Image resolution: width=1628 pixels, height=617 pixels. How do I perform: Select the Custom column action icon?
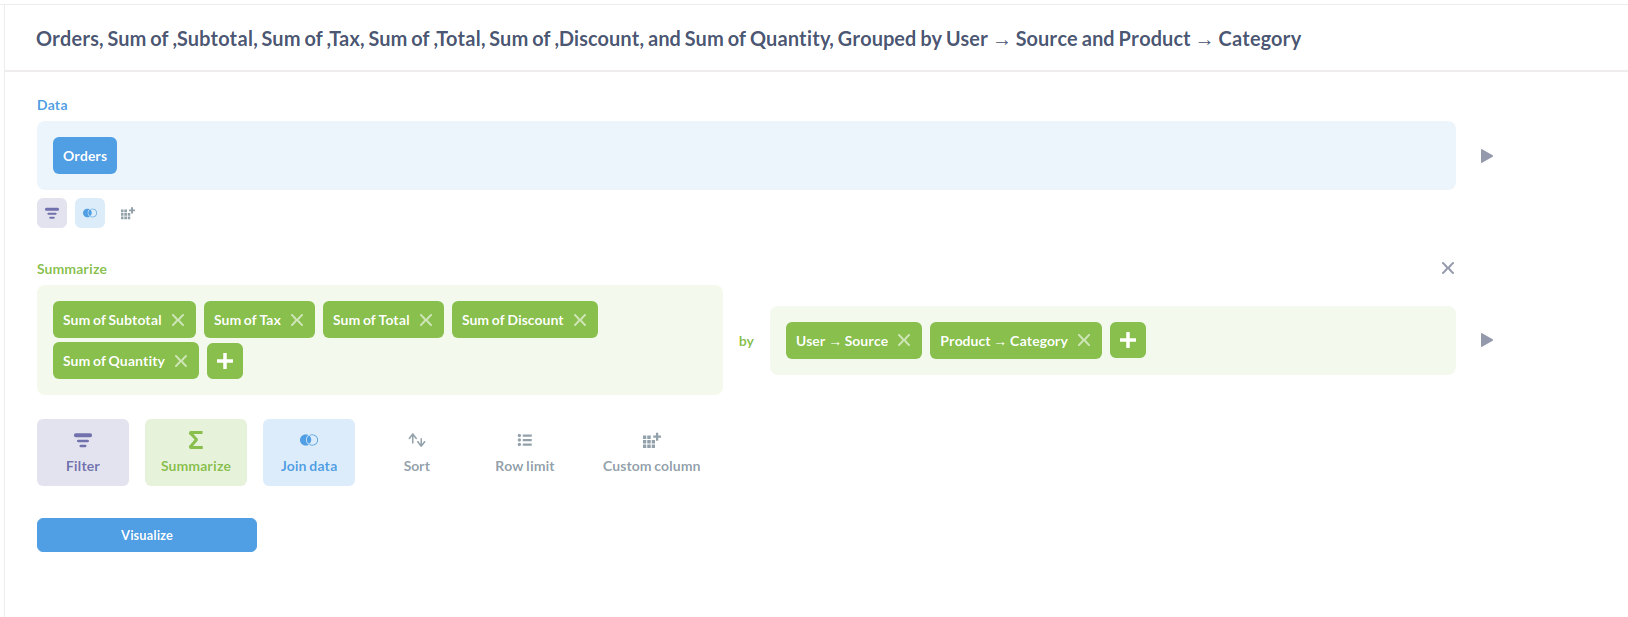tap(651, 450)
